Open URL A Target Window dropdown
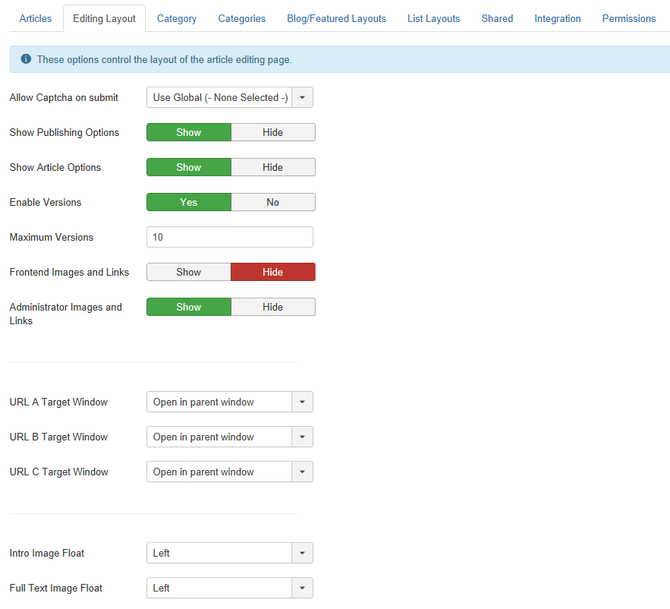The height and width of the screenshot is (609, 670). 230,402
